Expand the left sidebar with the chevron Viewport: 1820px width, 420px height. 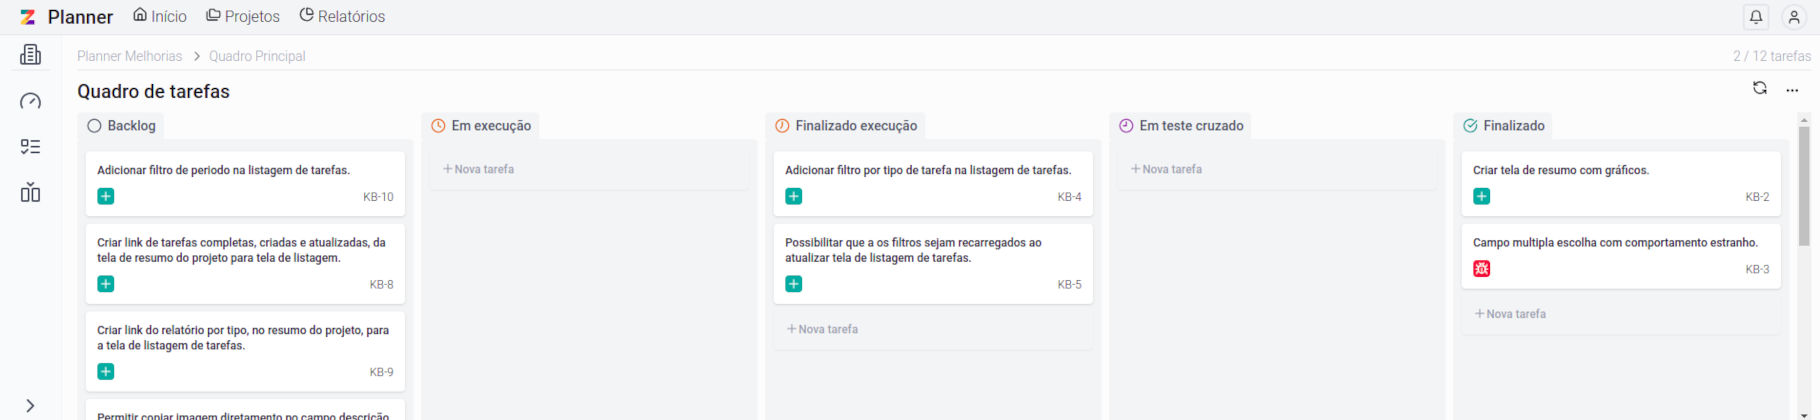[x=30, y=405]
